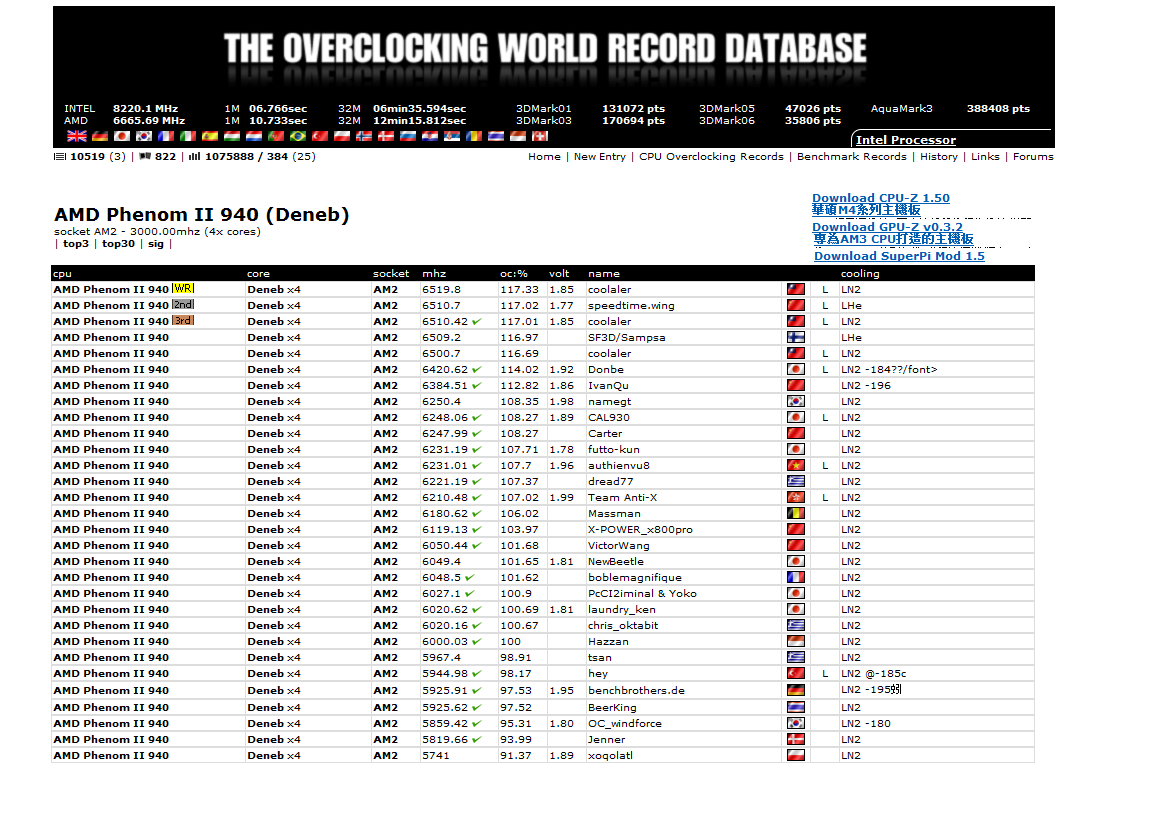The image size is (1154, 834).
Task: Click the 3rd place badge
Action: tap(183, 321)
